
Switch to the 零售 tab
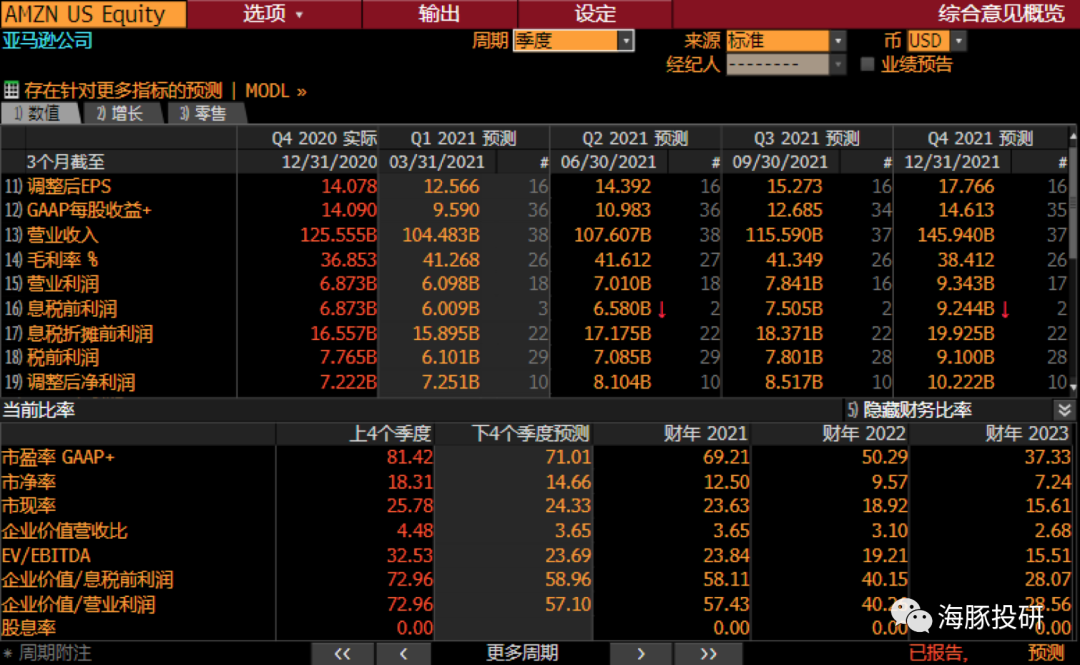[x=206, y=114]
